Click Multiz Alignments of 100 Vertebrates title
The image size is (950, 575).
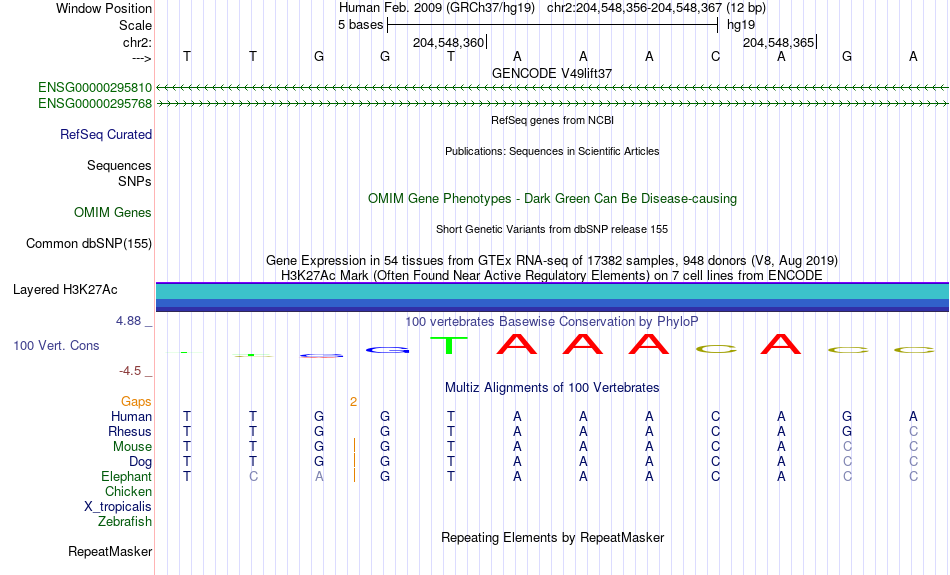(x=552, y=388)
